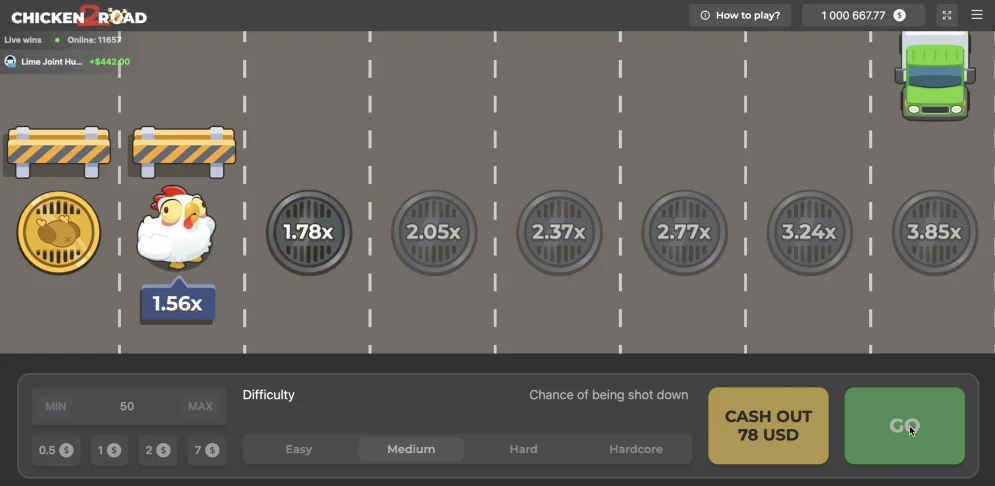The width and height of the screenshot is (995, 486).
Task: Cash out 78 USD
Action: [x=768, y=426]
